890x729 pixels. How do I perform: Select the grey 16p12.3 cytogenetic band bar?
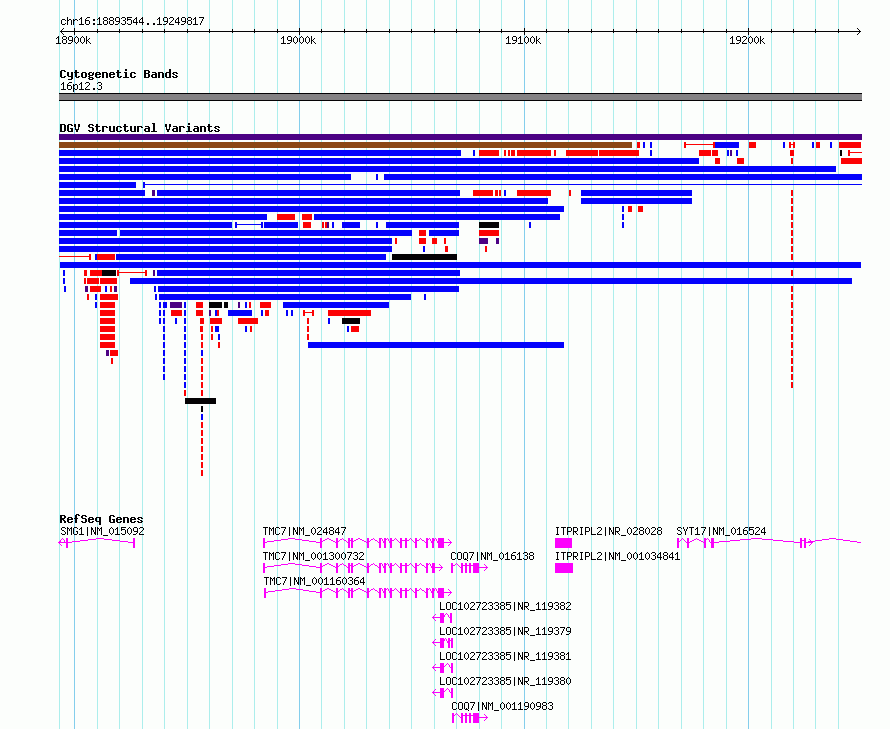[x=460, y=97]
